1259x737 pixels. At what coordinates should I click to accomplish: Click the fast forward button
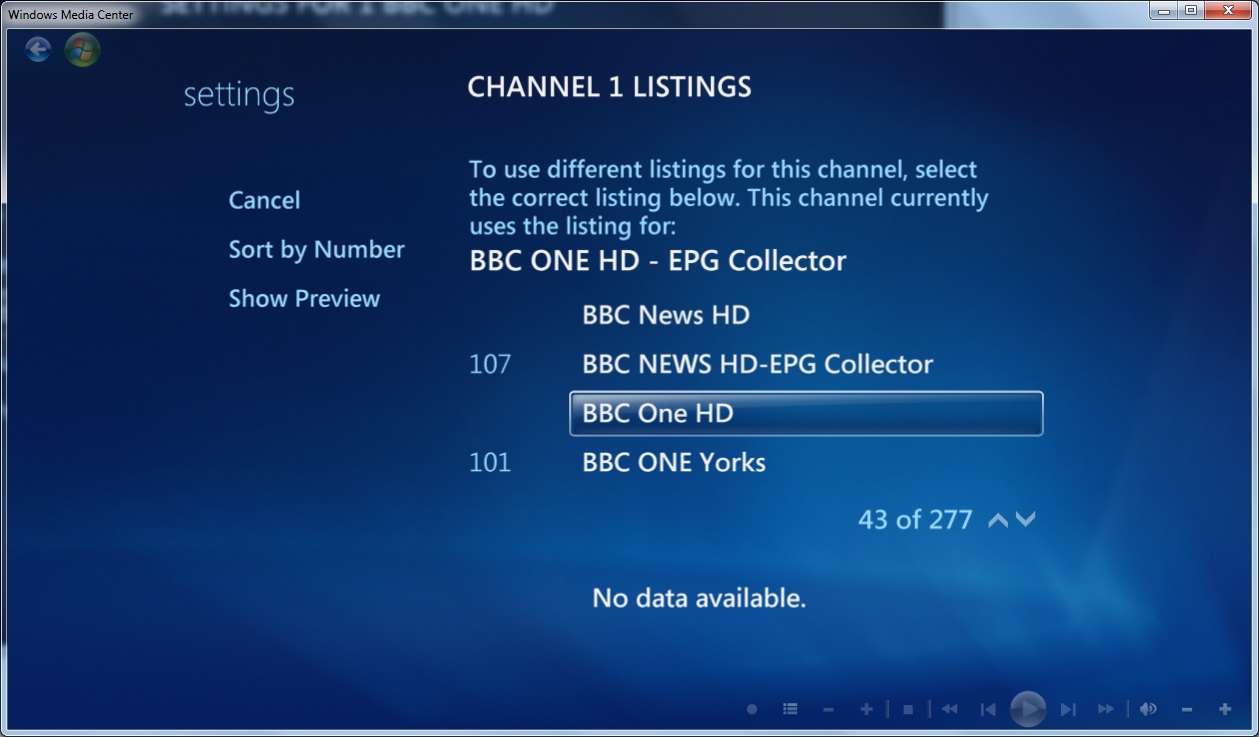(1106, 709)
